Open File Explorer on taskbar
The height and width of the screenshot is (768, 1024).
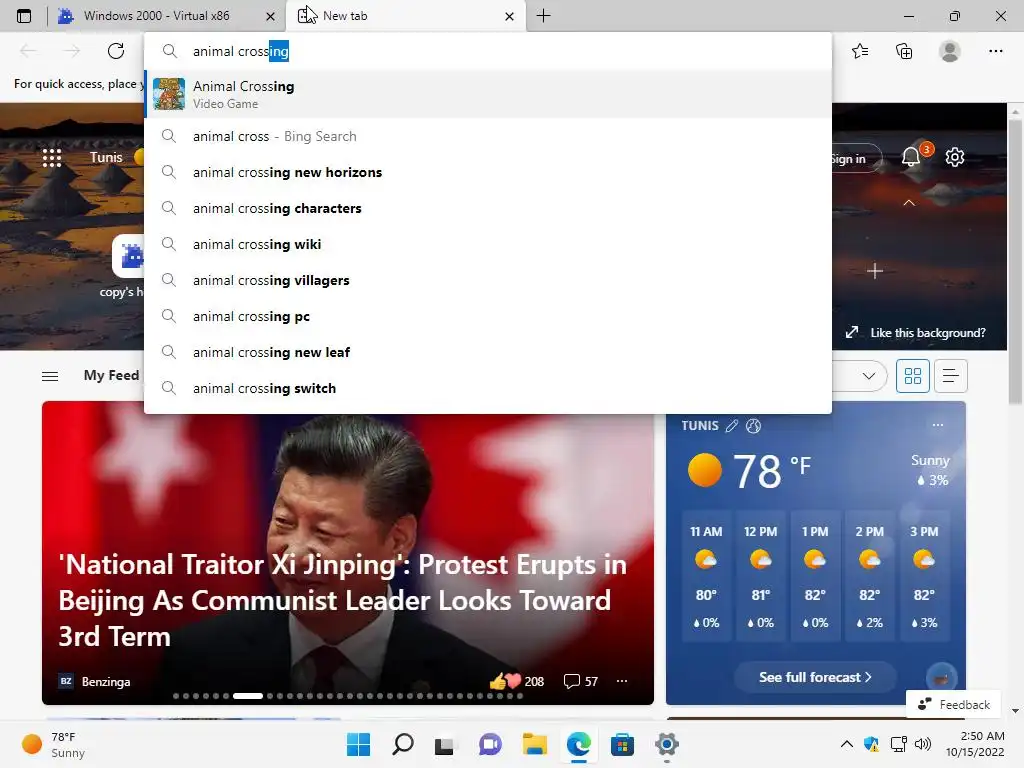[x=534, y=744]
